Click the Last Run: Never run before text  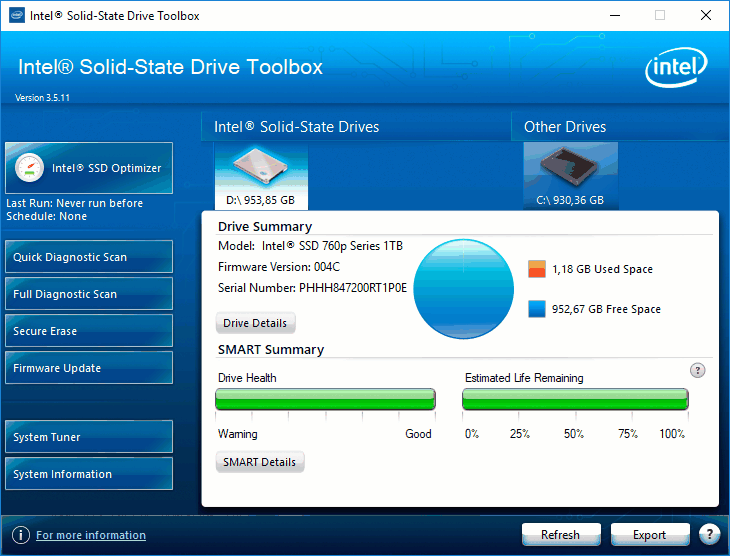[74, 203]
